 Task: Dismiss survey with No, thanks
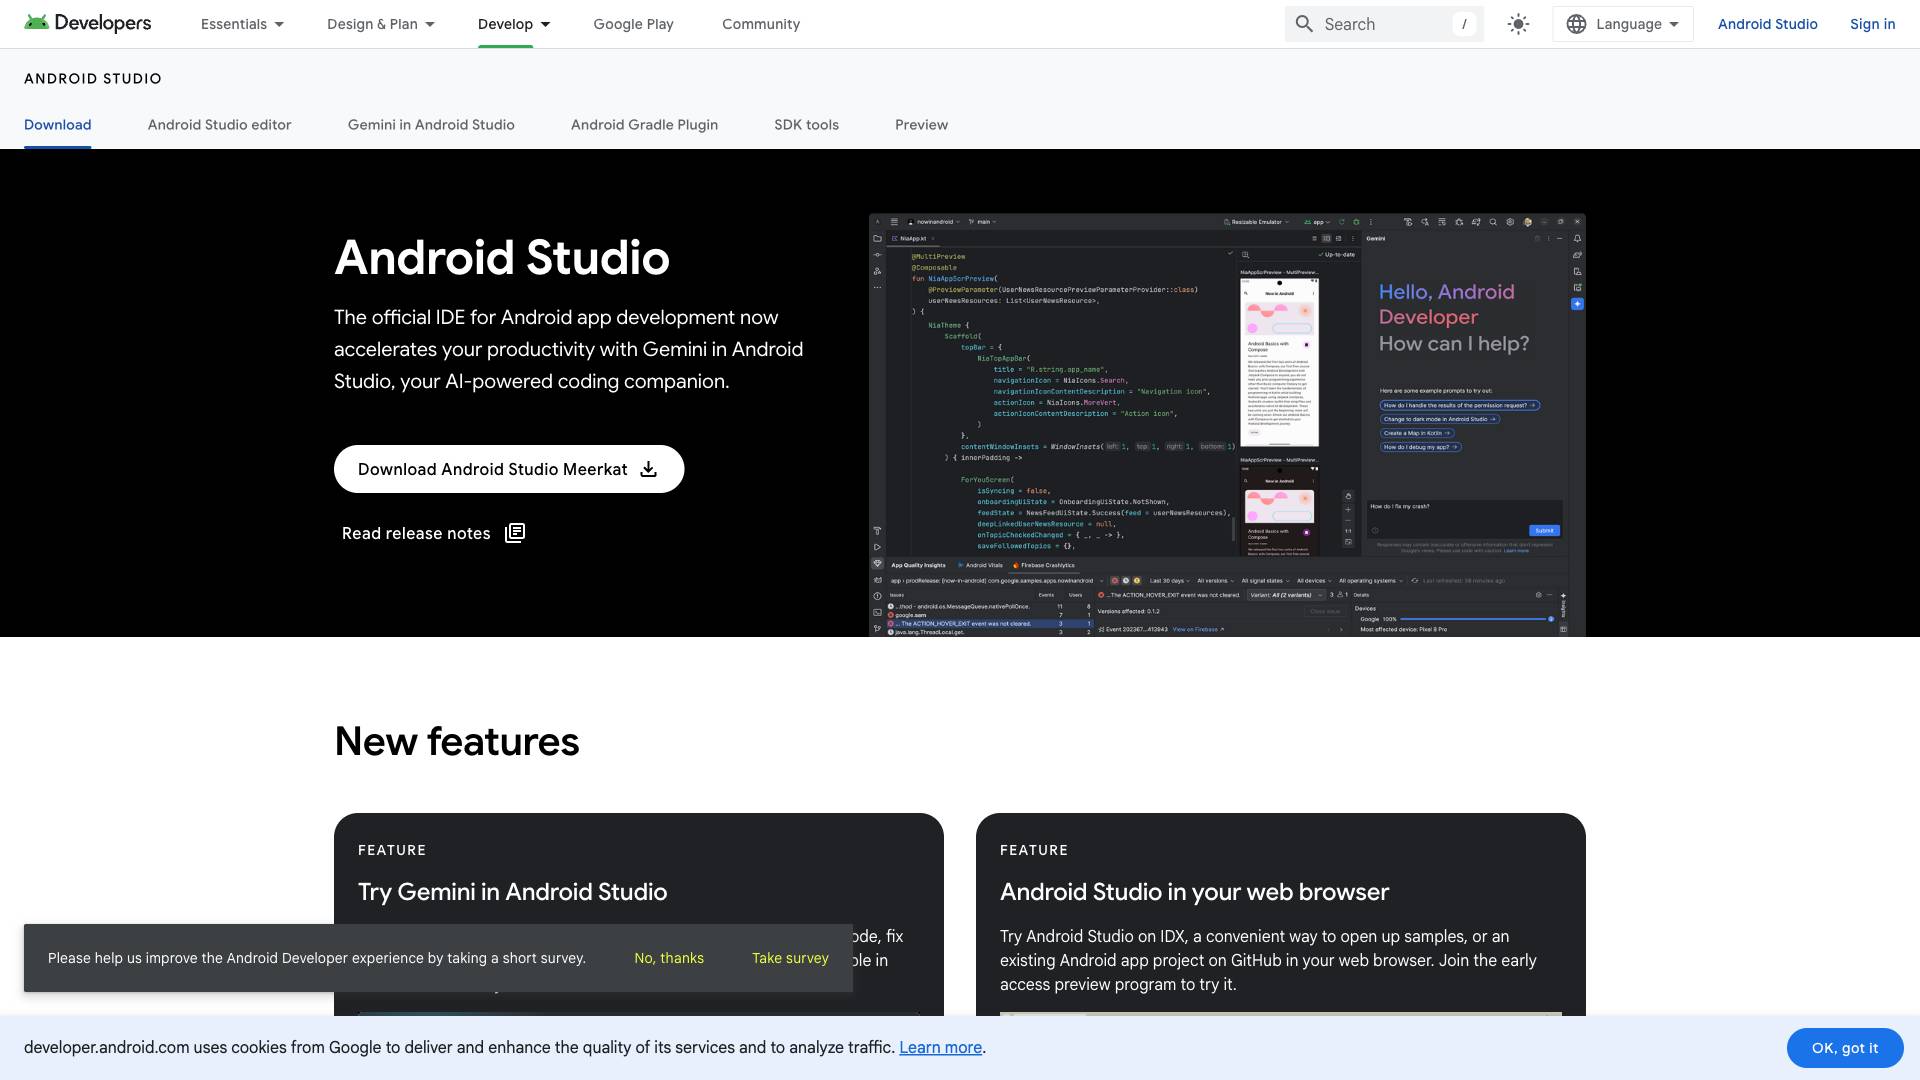click(669, 958)
